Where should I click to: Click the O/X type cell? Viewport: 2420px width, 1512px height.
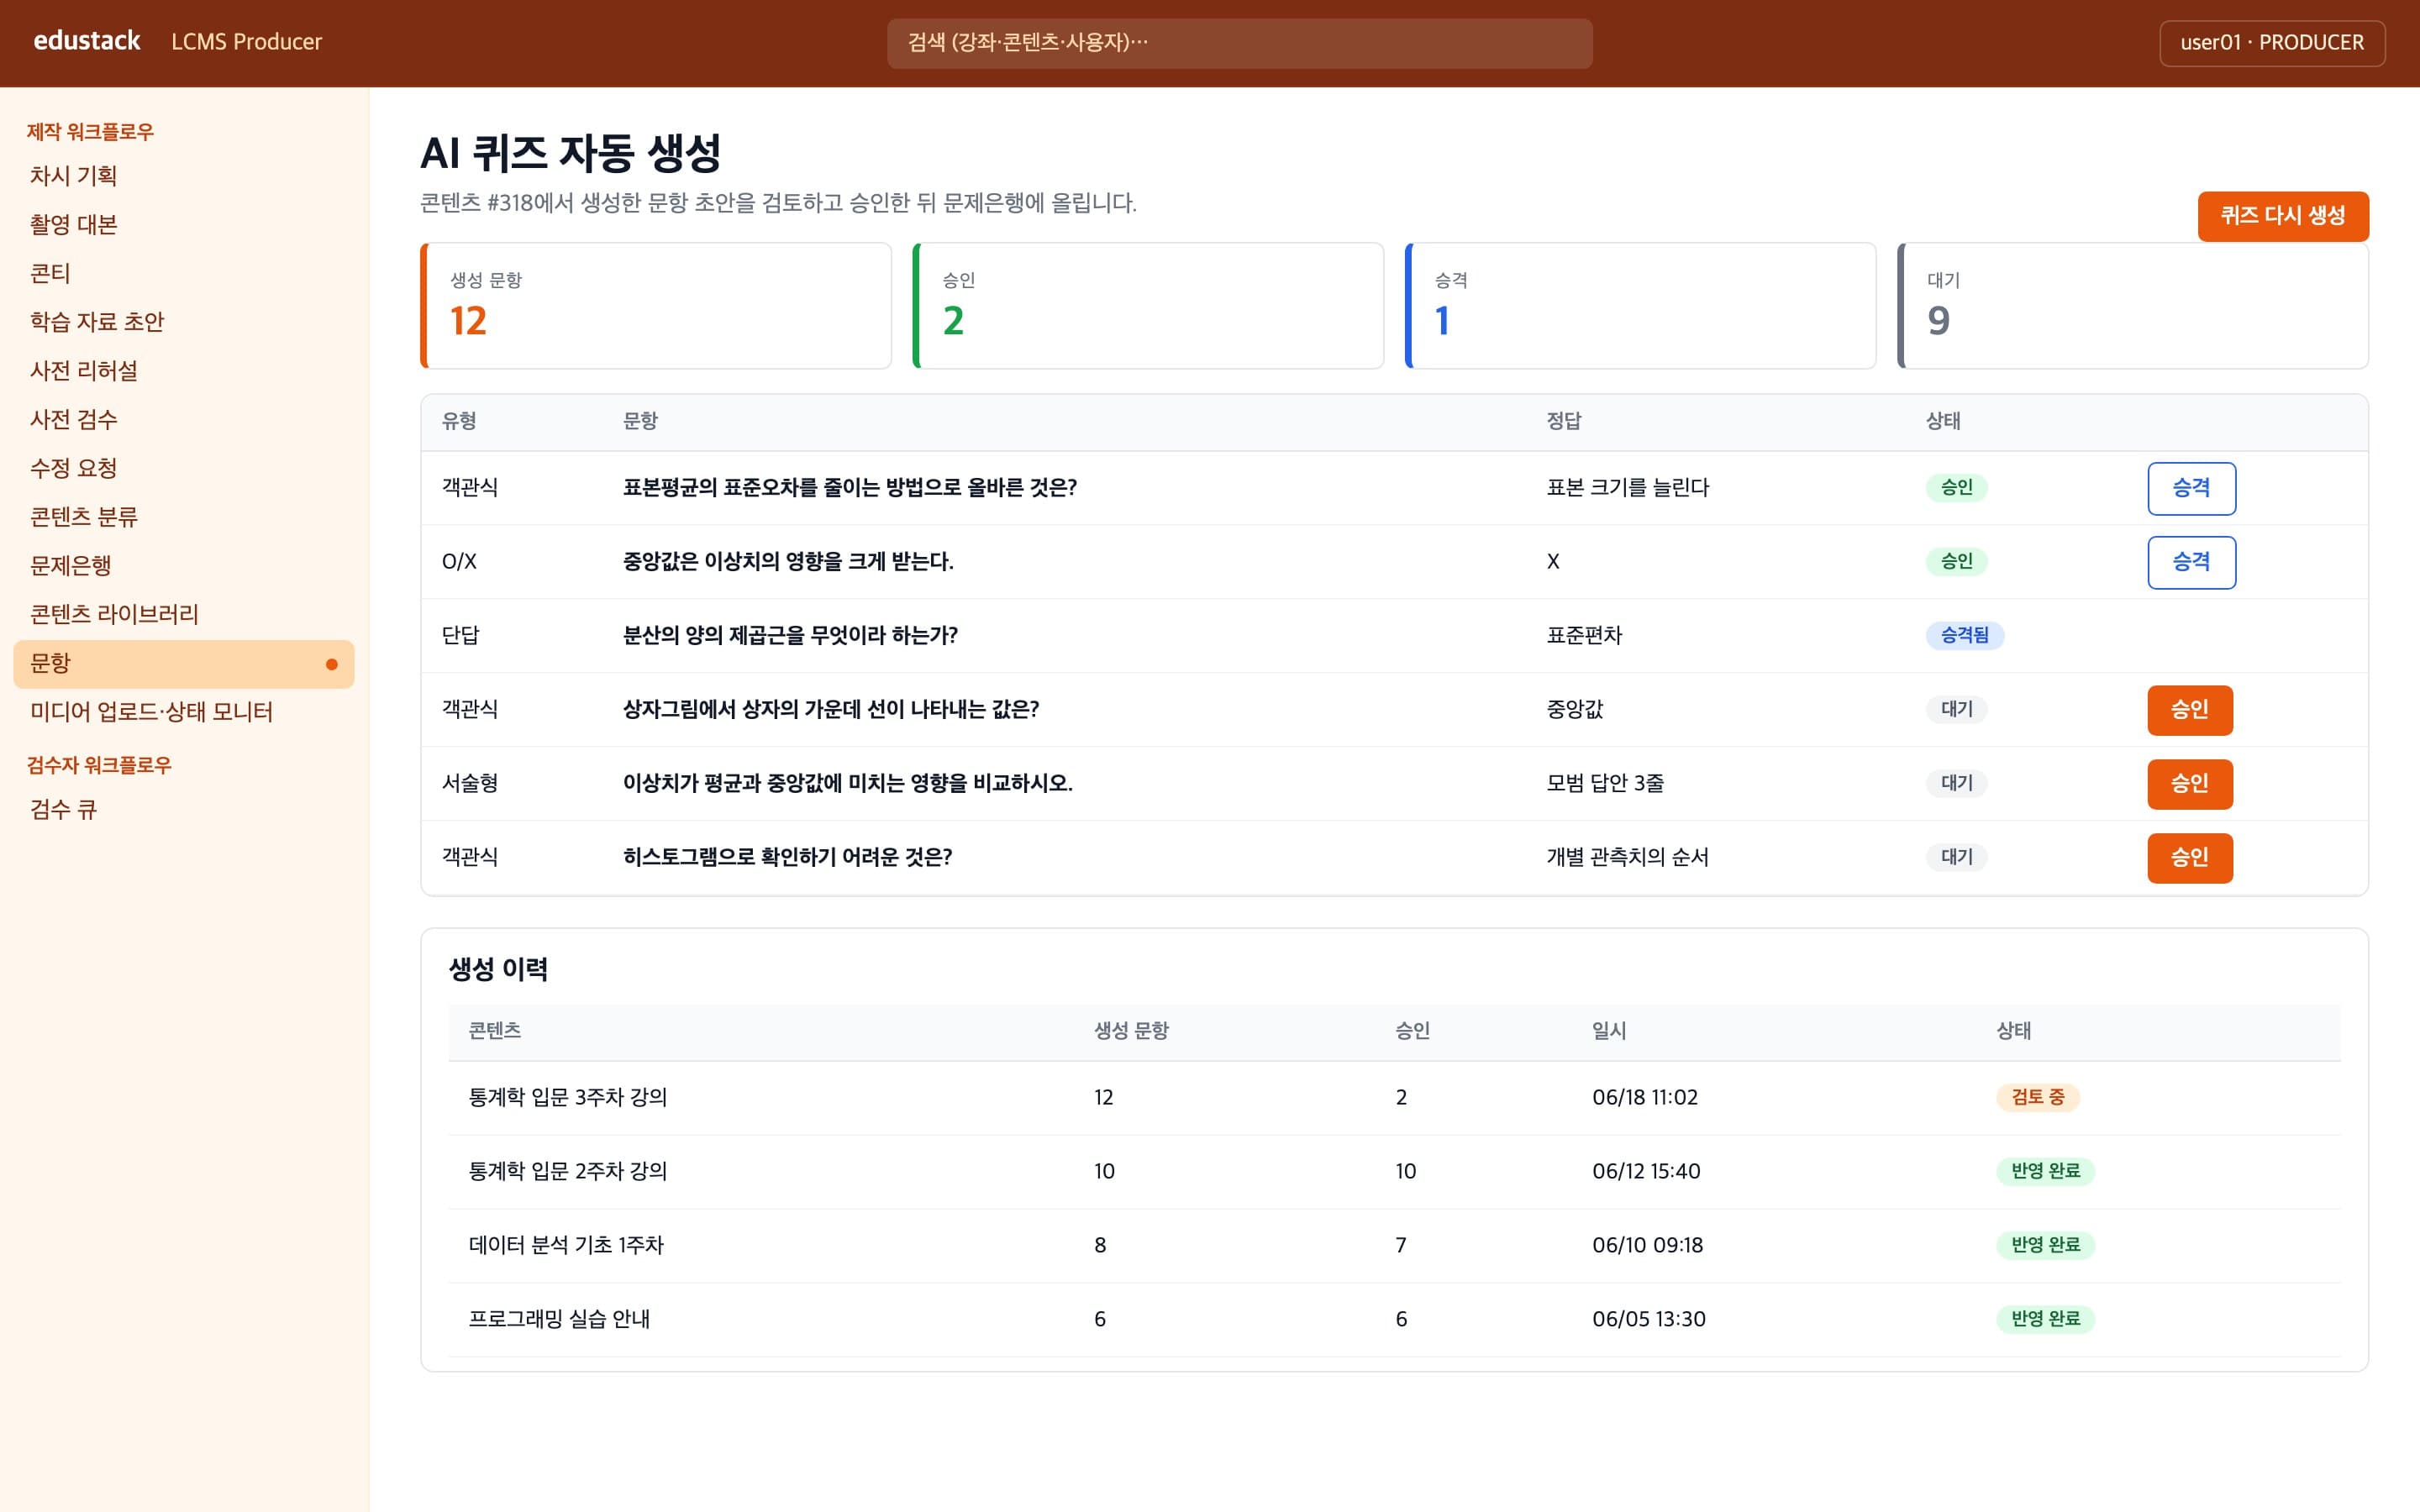coord(459,562)
